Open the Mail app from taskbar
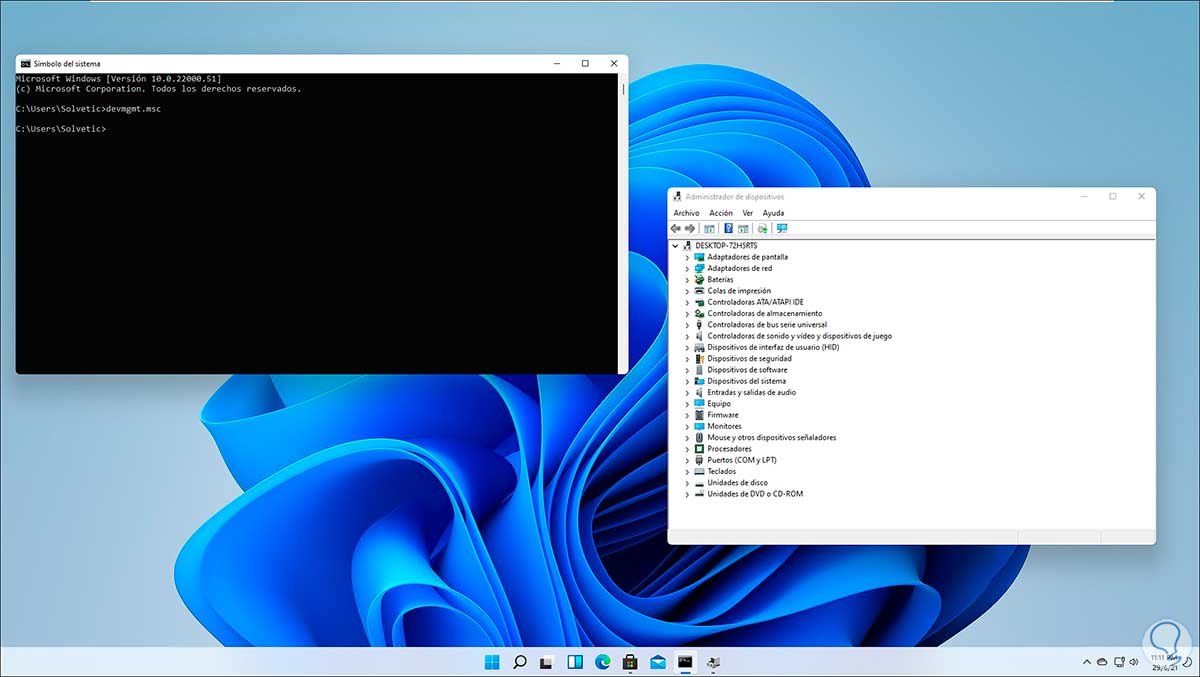Image resolution: width=1200 pixels, height=677 pixels. (x=658, y=662)
